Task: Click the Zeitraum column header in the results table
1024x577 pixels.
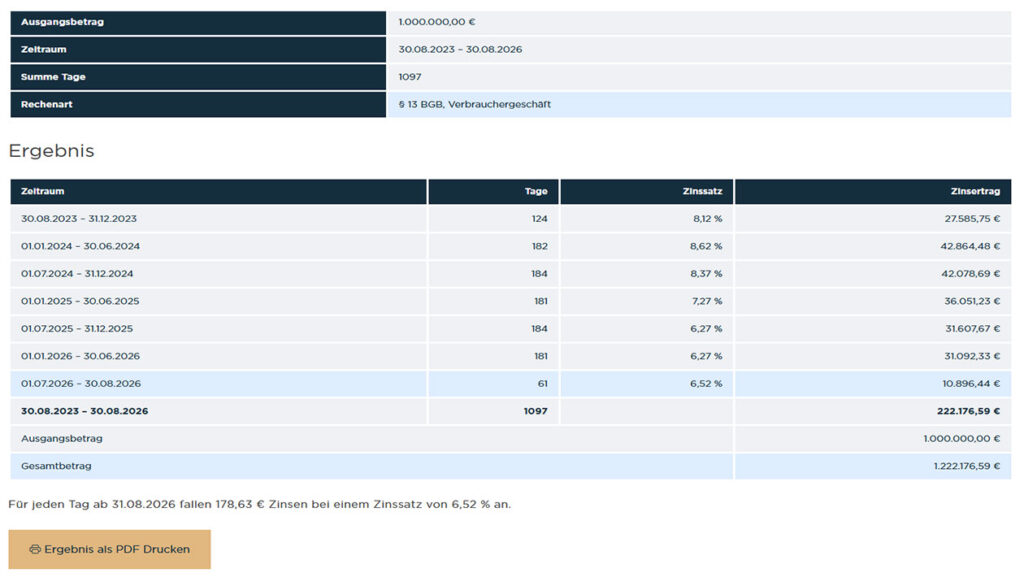Action: pos(42,191)
